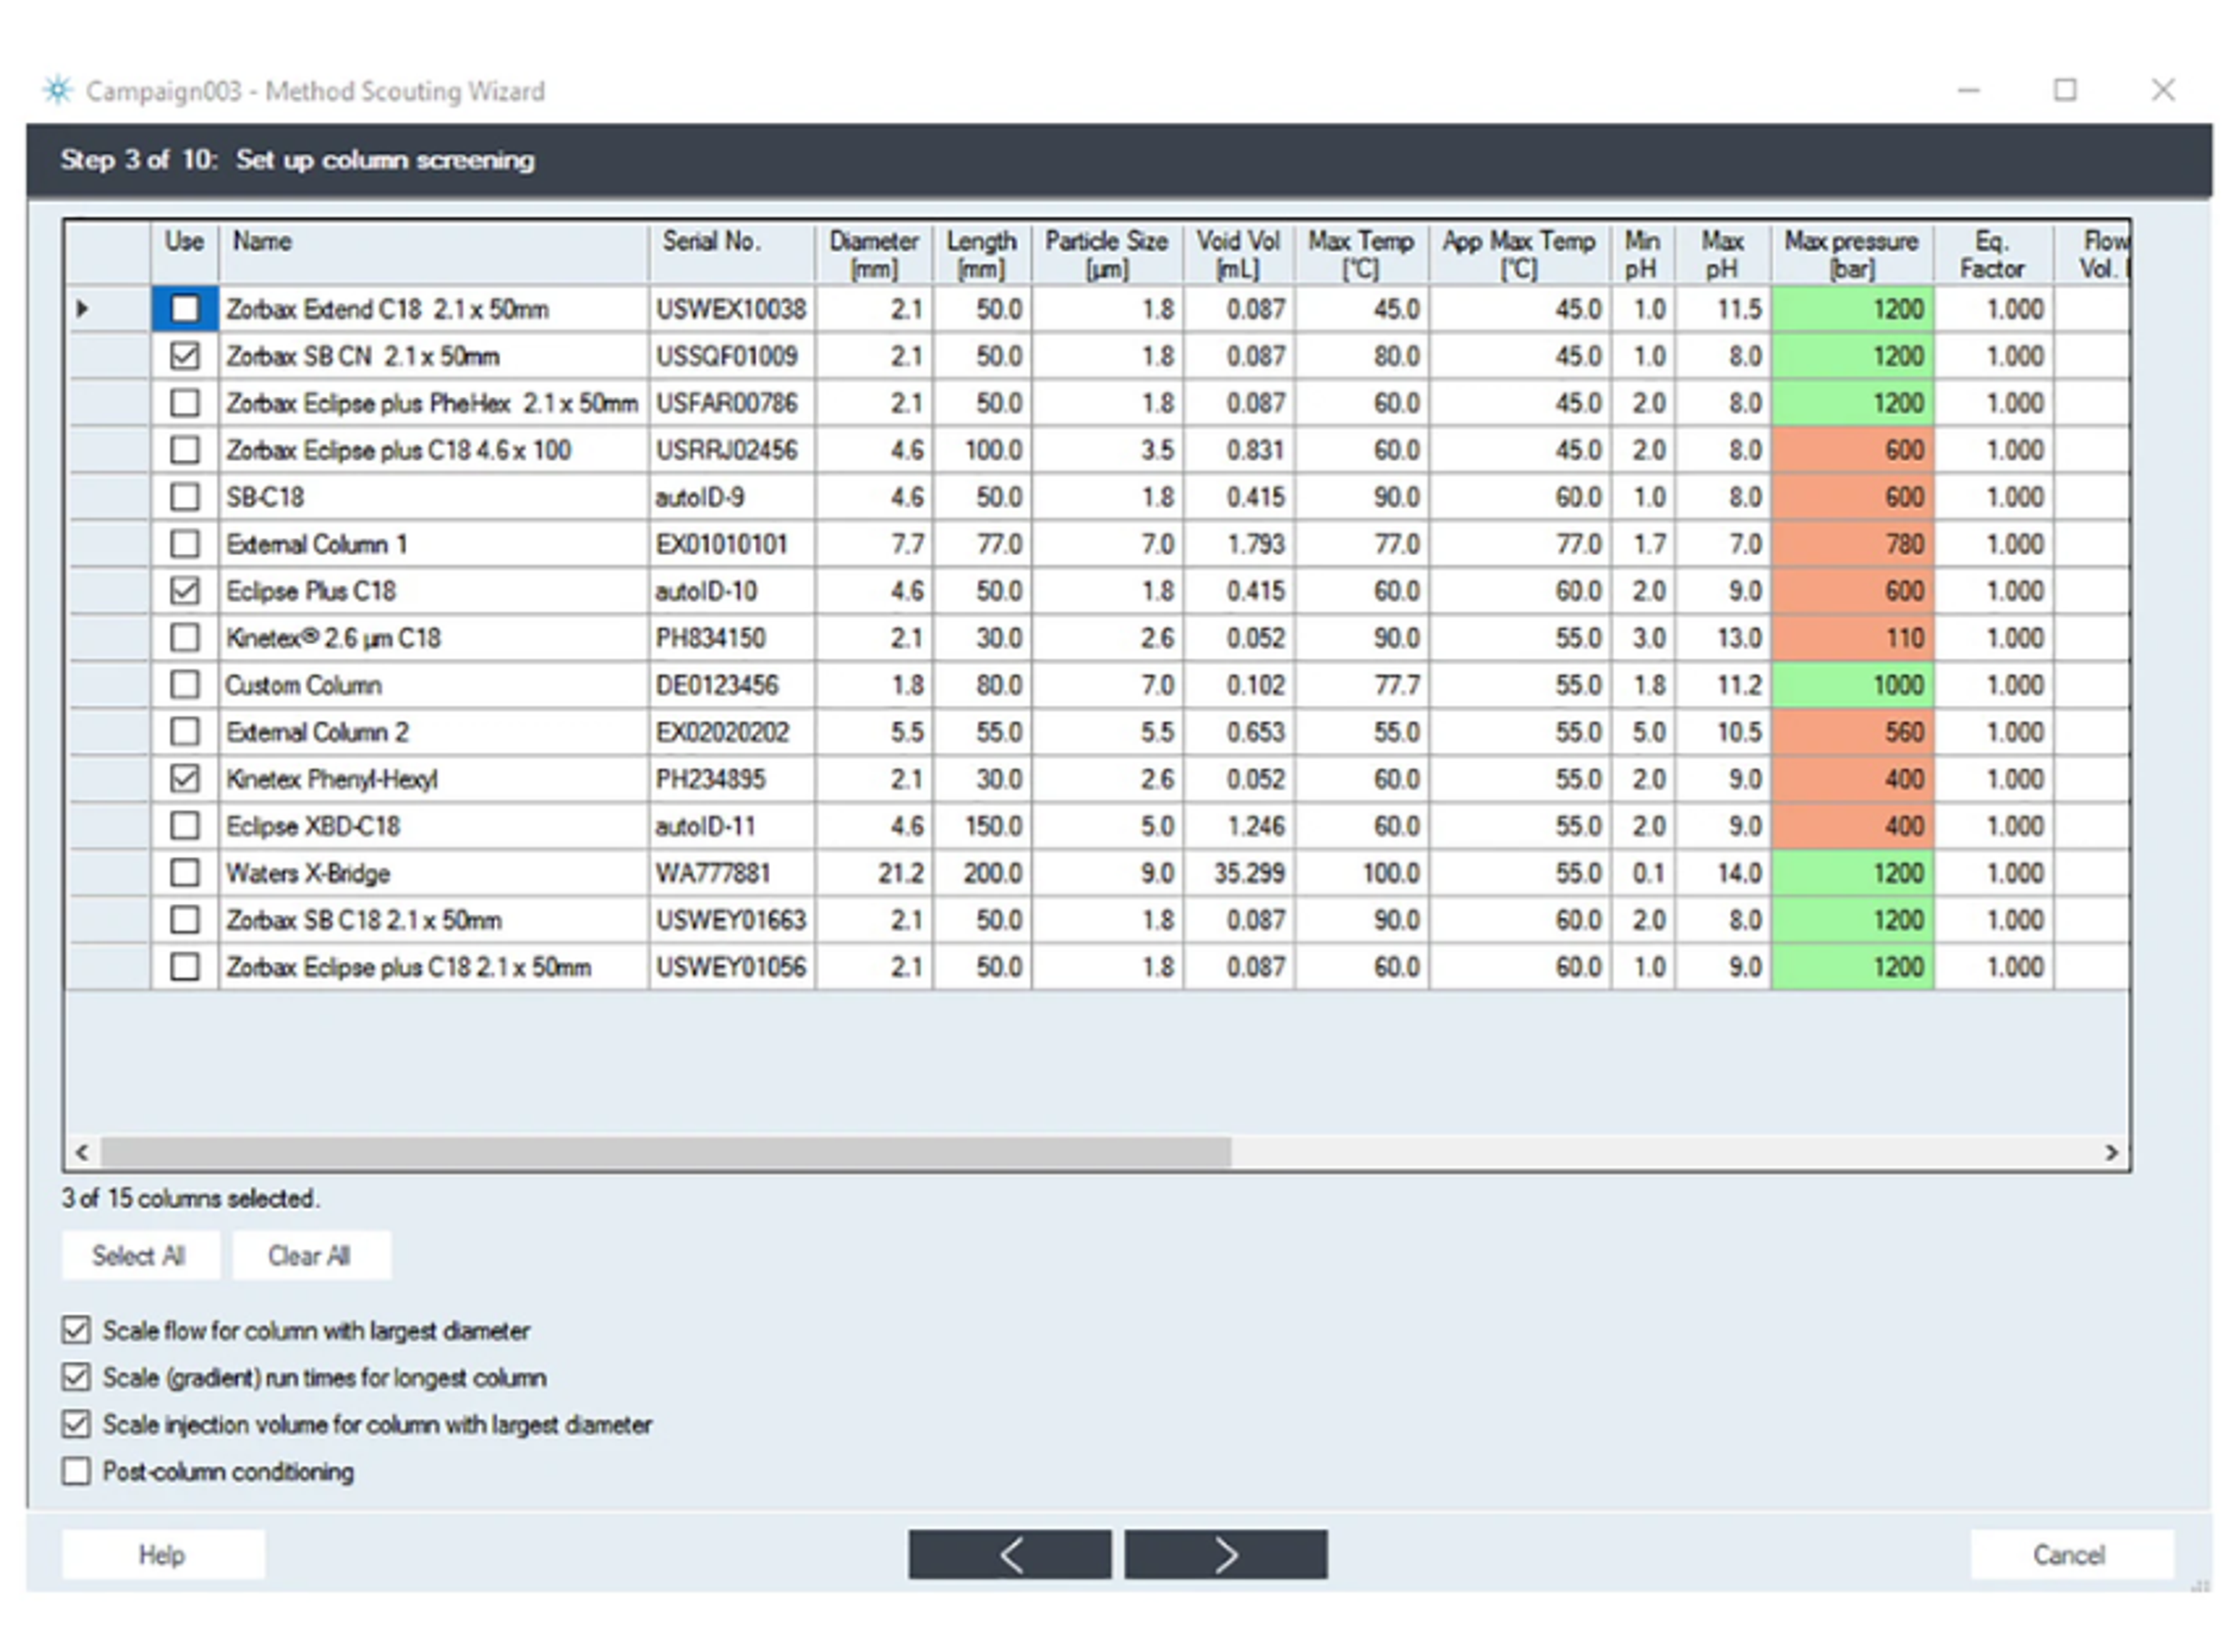Check Zorbax Extend C18 column
2238x1652 pixels.
pos(184,309)
